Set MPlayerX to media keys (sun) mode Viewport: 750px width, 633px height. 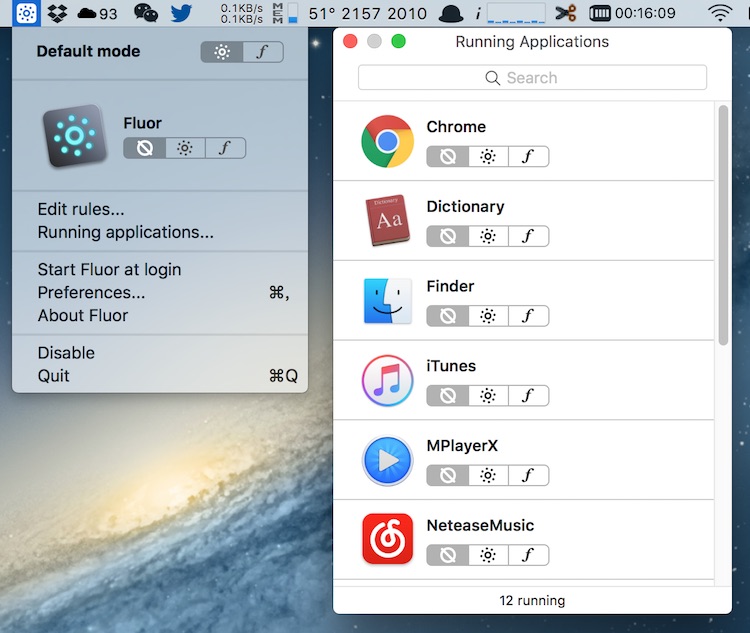(x=488, y=475)
